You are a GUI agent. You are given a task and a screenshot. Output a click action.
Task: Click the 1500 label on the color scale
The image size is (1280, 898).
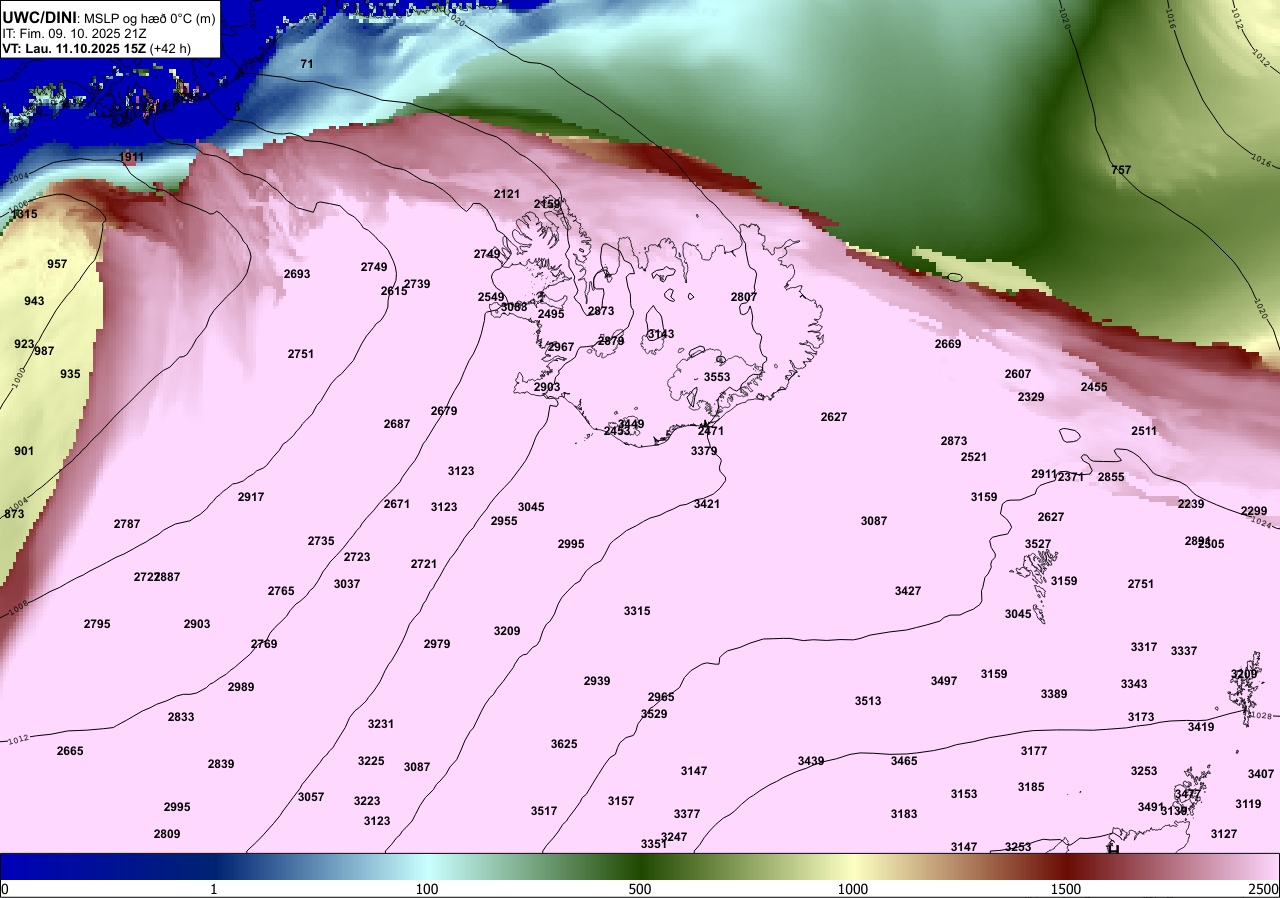(1066, 889)
